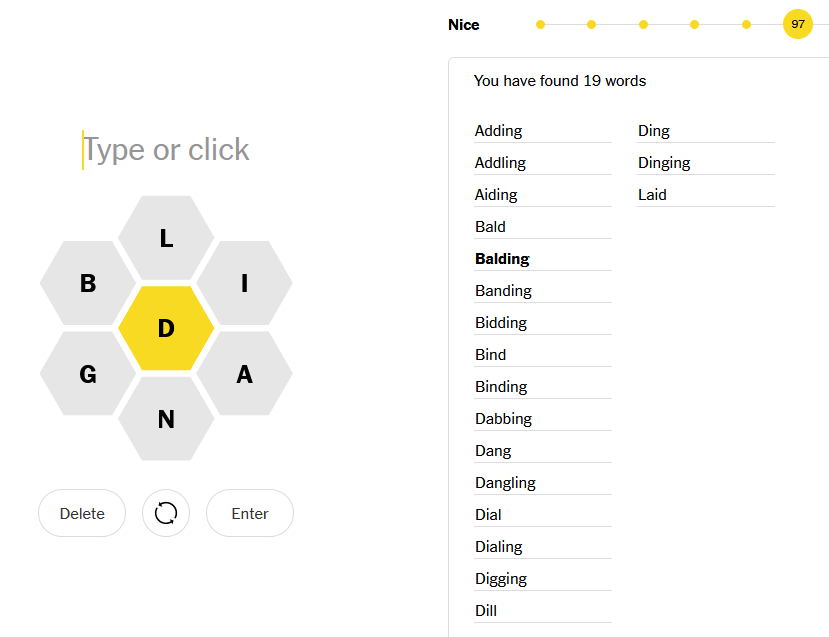
Task: Click the word Adding in the found list
Action: pyautogui.click(x=499, y=131)
